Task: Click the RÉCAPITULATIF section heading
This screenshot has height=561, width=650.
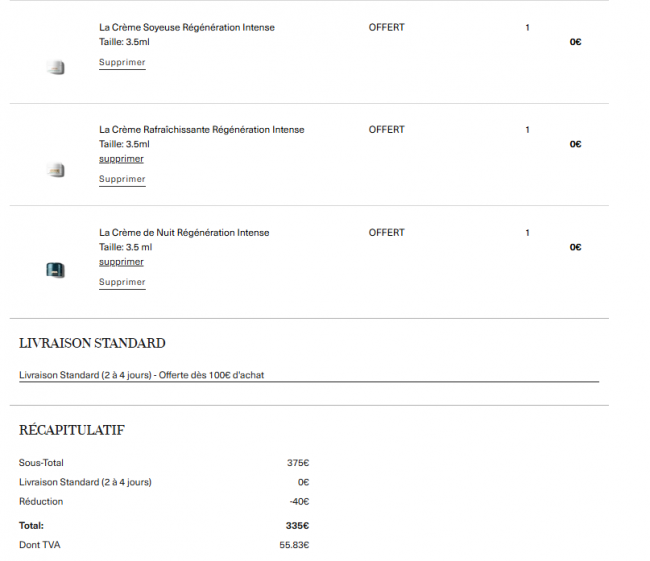Action: [x=72, y=431]
